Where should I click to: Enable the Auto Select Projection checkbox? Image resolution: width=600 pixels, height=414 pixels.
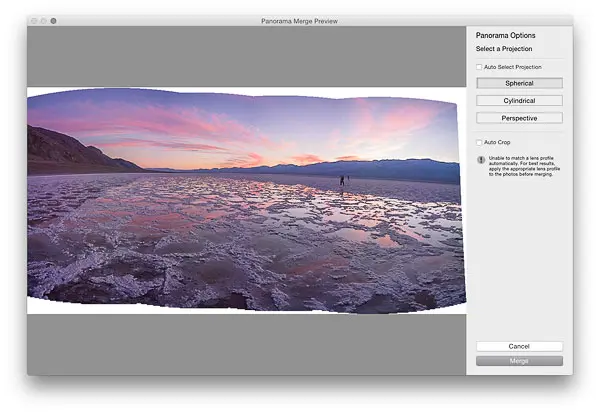479,67
